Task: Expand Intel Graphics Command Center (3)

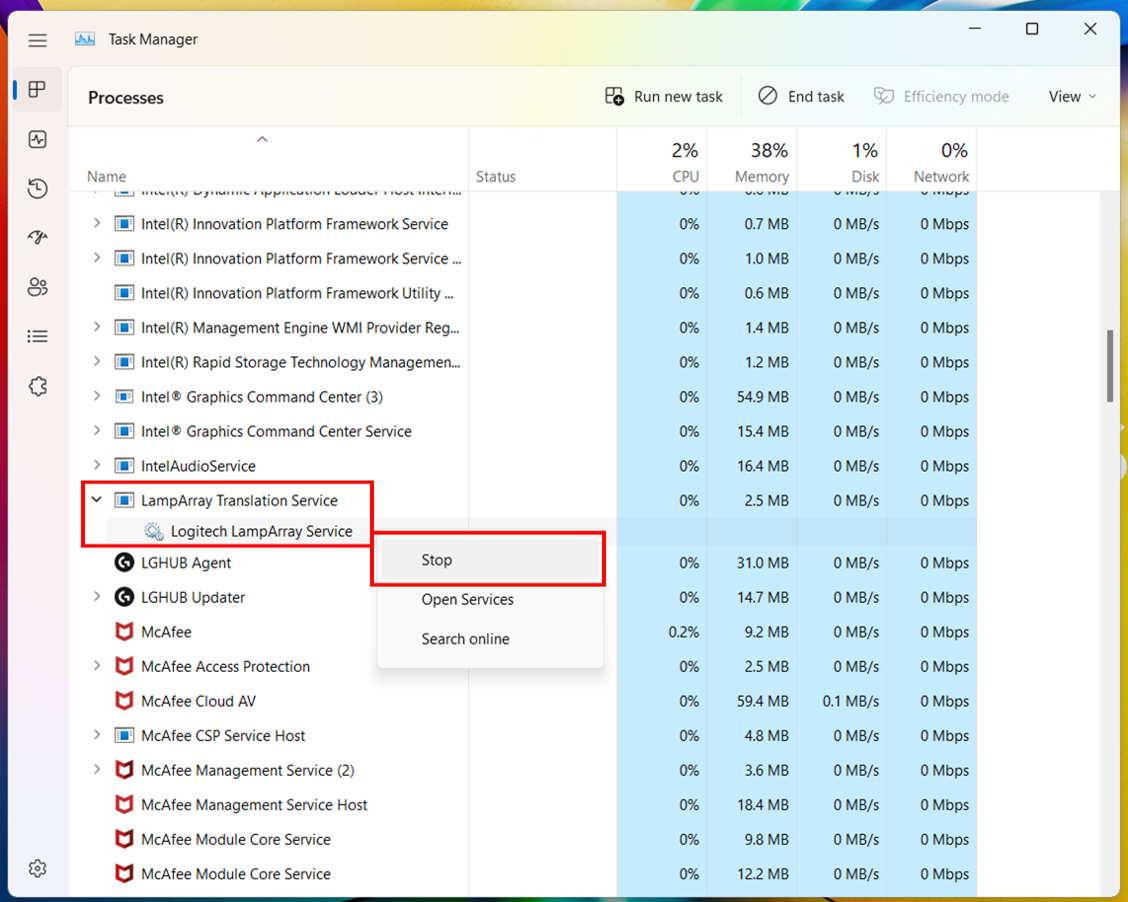Action: pyautogui.click(x=96, y=396)
